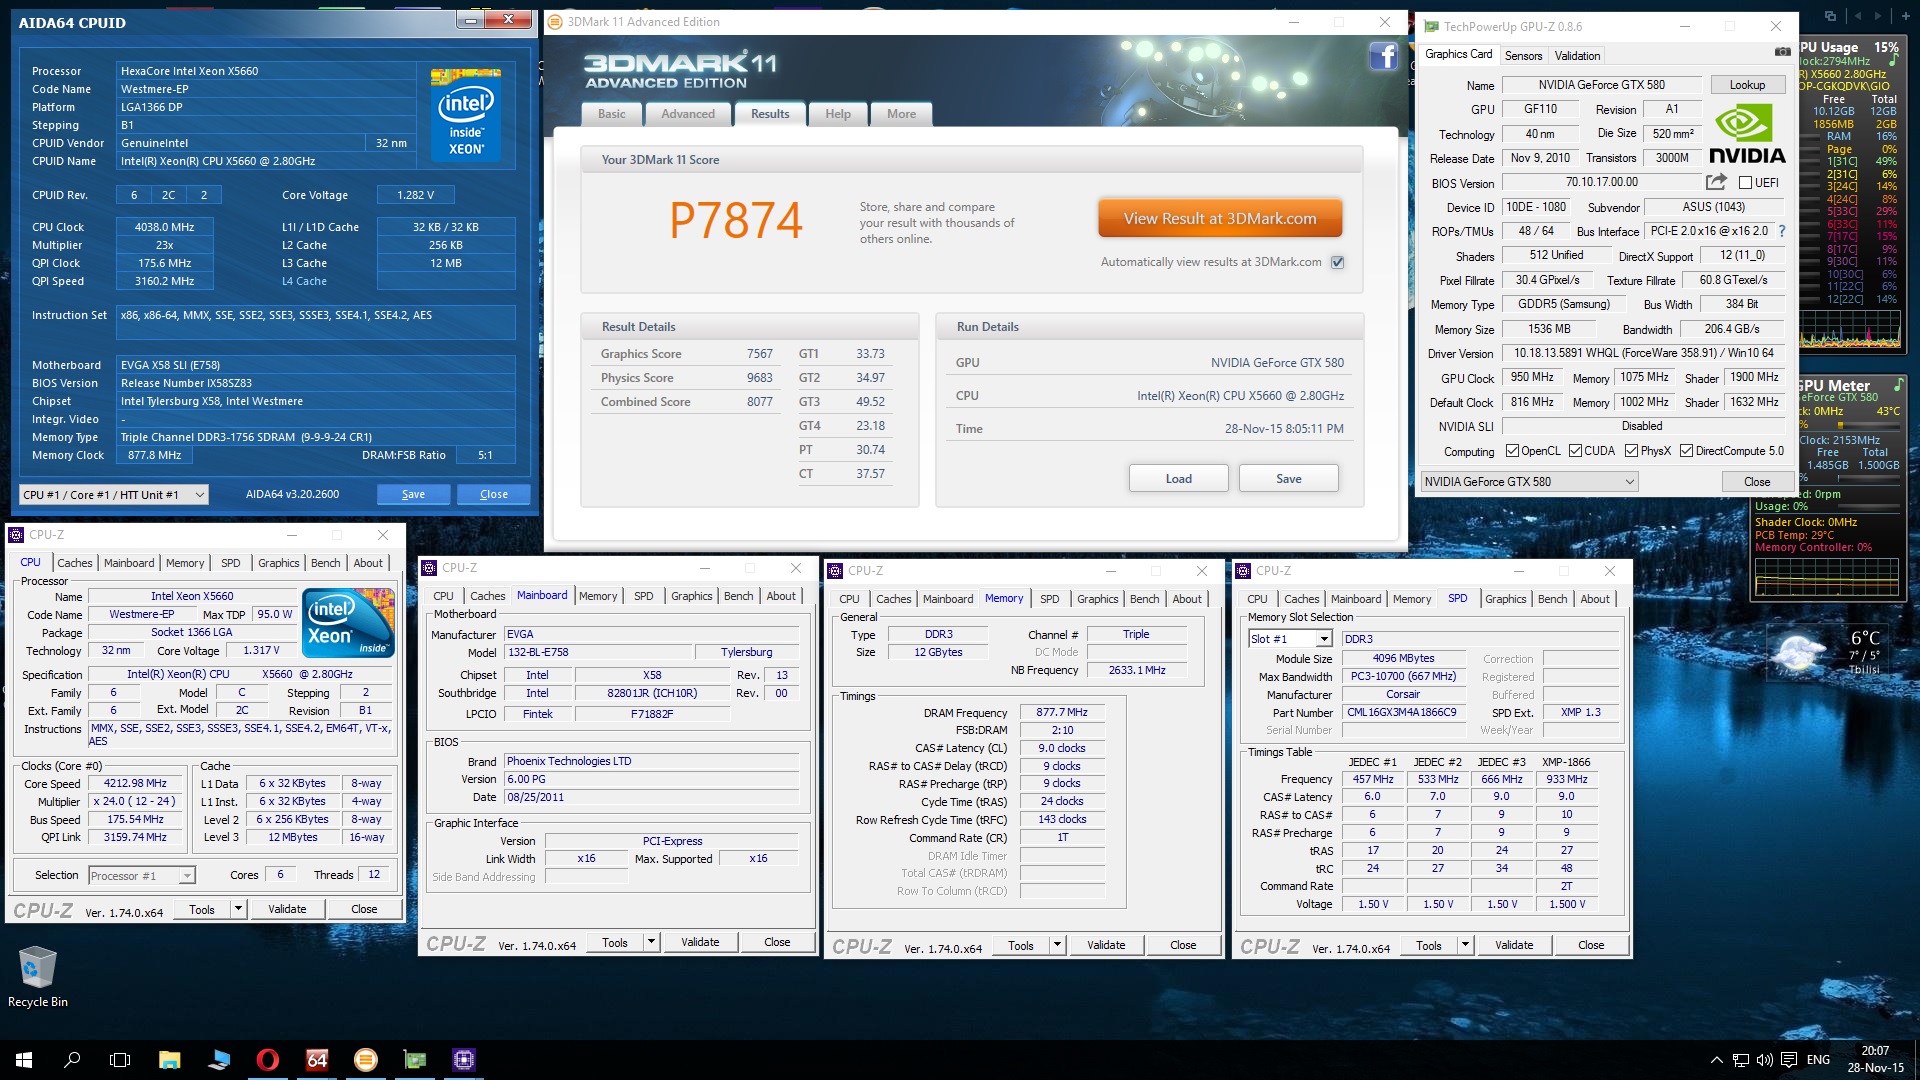Click the Facebook share icon in 3DMark
The image size is (1920, 1080).
[1383, 57]
